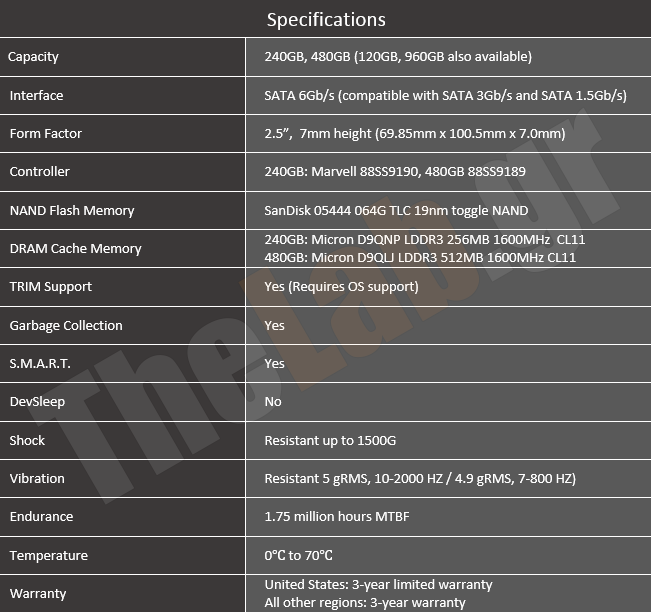Select the United States warranty line
This screenshot has width=651, height=612.
click(x=378, y=585)
